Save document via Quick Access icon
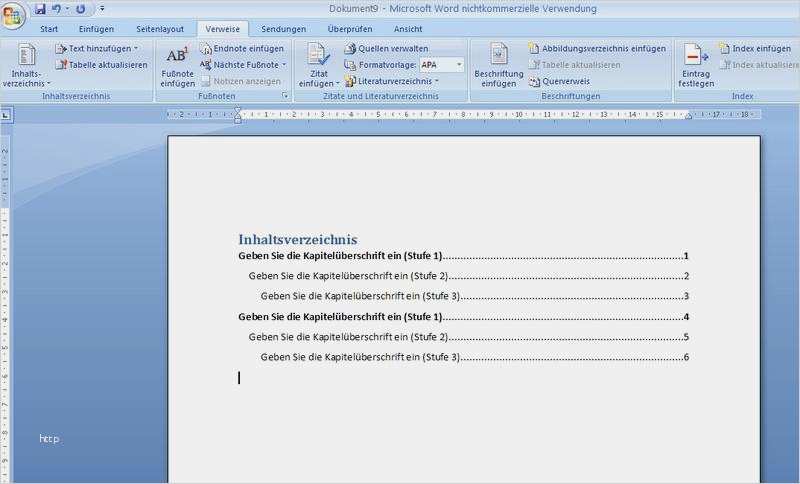The width and height of the screenshot is (800, 484). [x=40, y=9]
